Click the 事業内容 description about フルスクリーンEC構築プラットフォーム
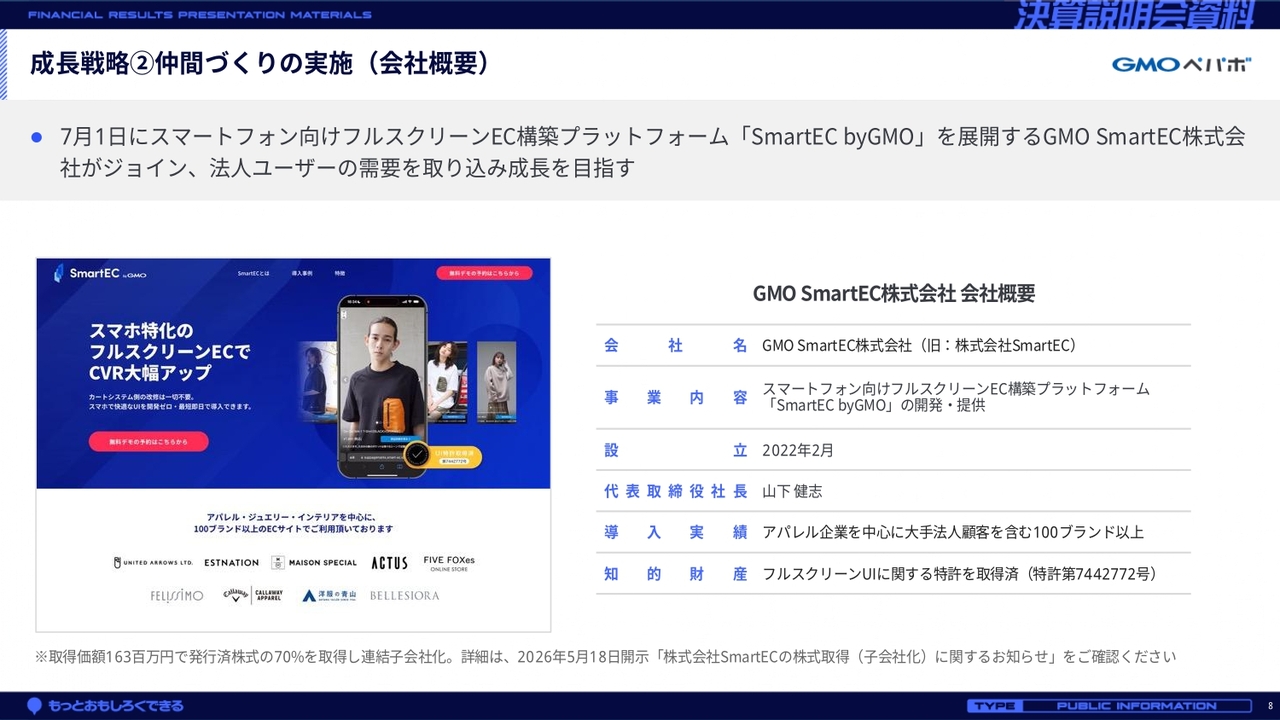This screenshot has height=720, width=1280. (956, 397)
